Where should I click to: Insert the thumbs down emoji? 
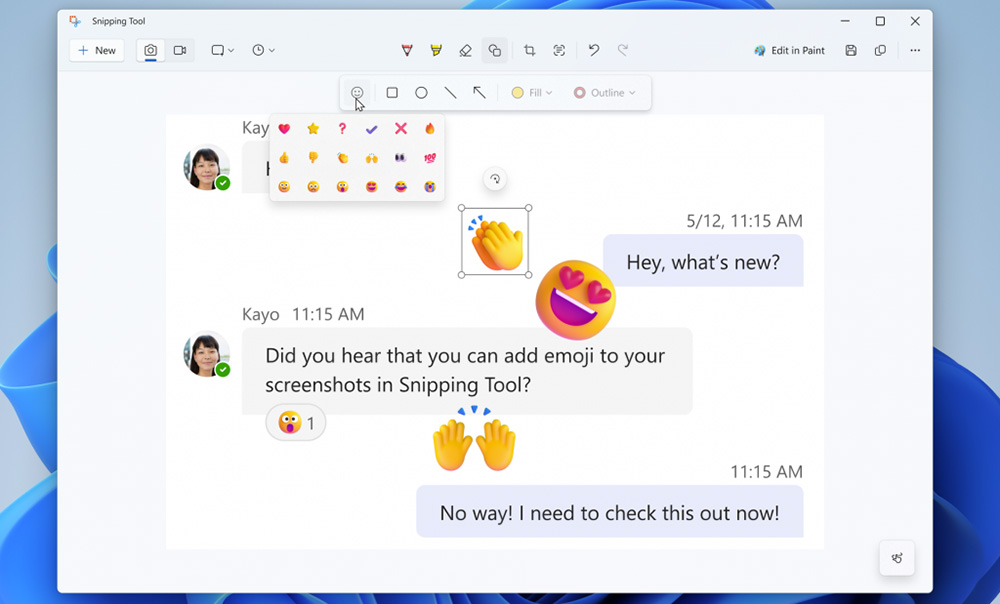pos(313,158)
